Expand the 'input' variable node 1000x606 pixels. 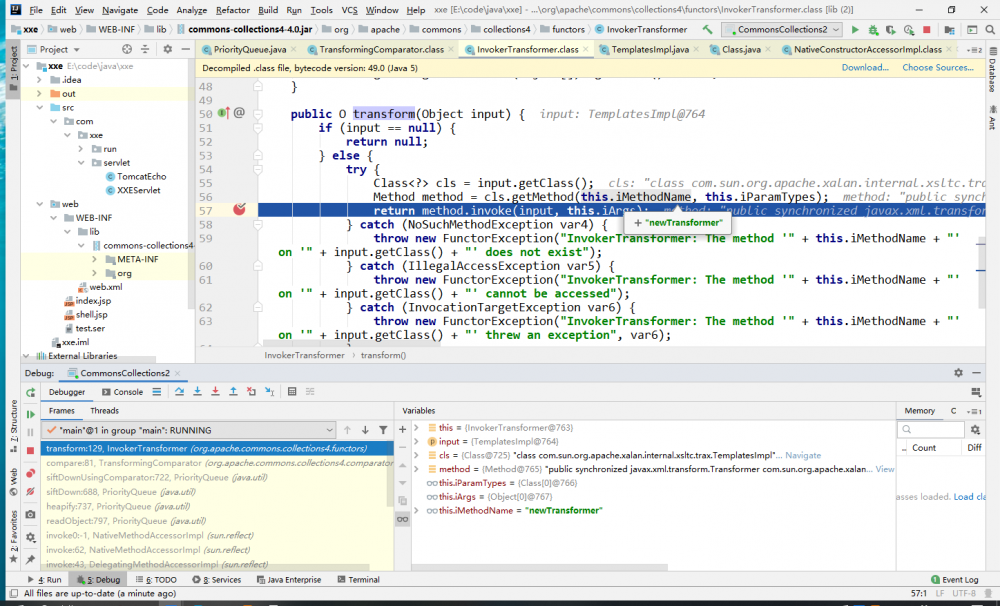coord(418,441)
